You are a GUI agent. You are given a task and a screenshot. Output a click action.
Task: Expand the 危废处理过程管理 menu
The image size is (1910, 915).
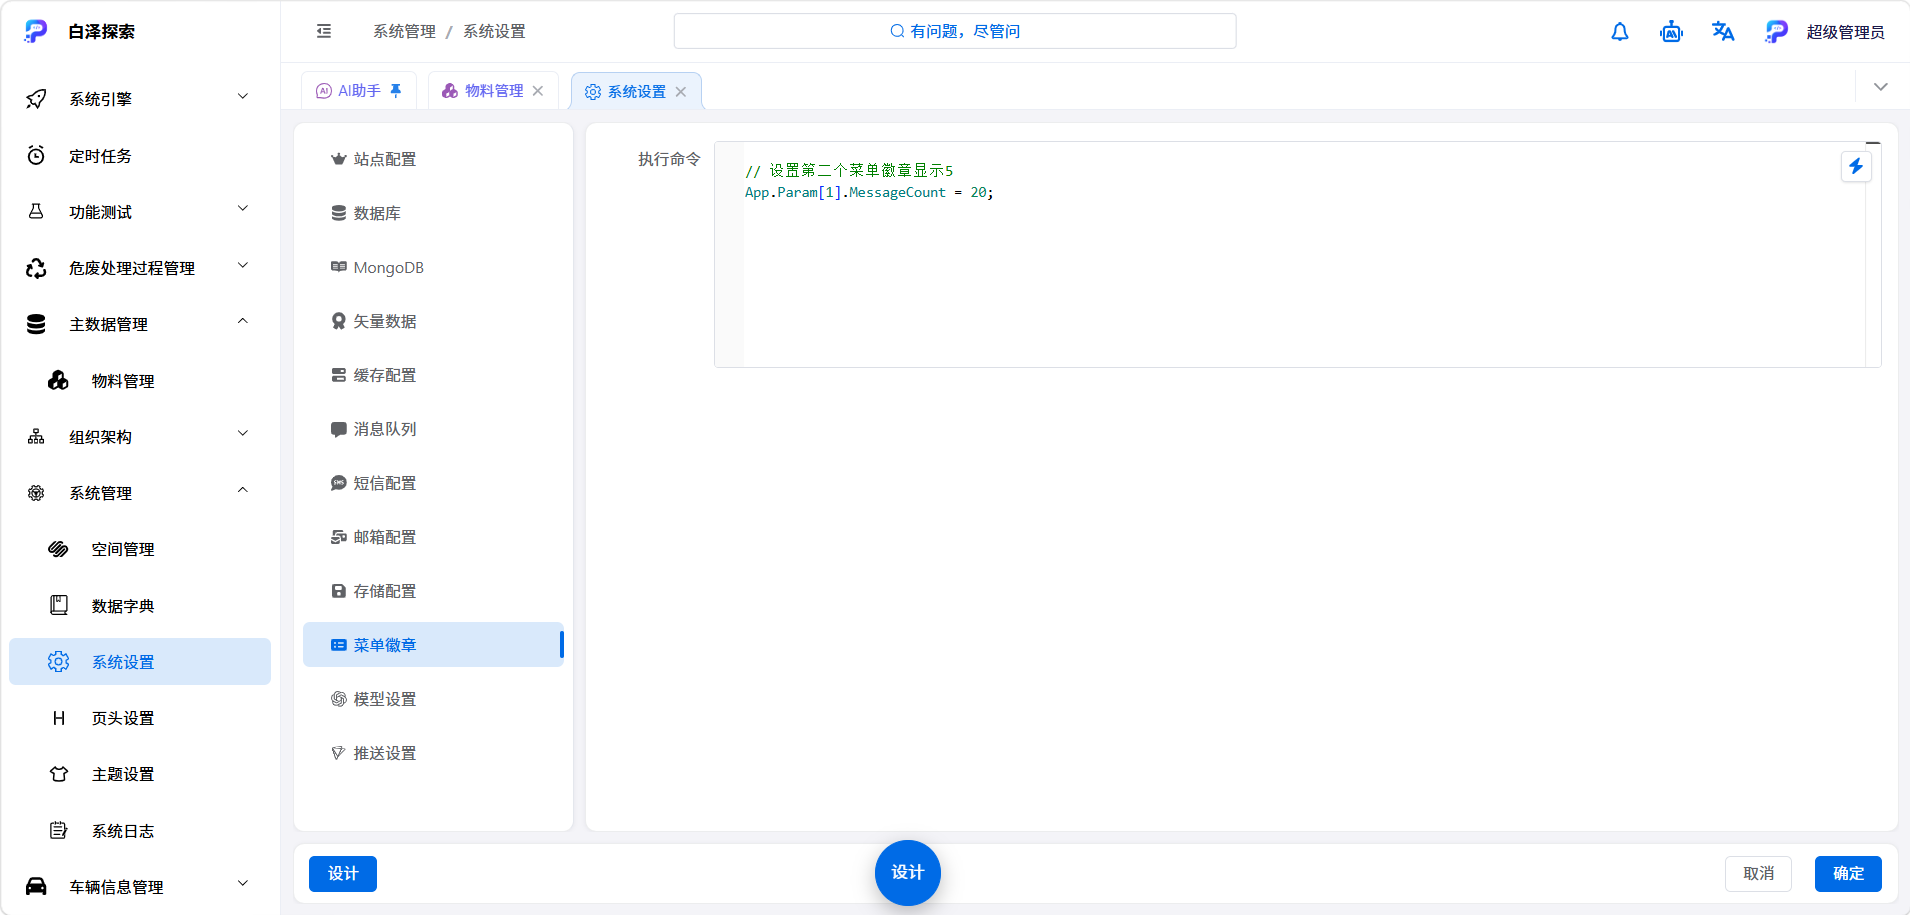pyautogui.click(x=140, y=268)
